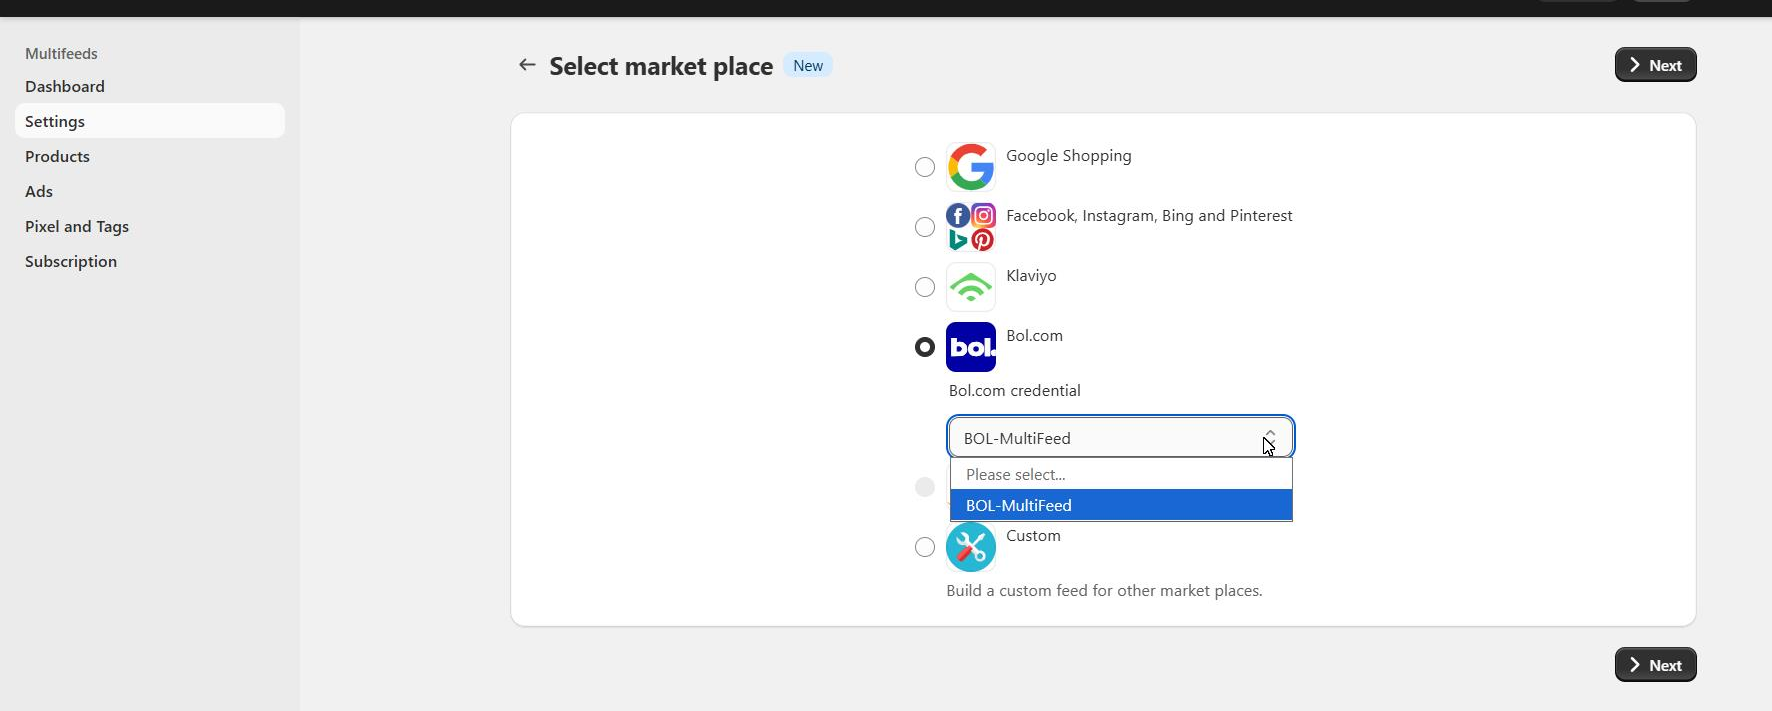Click the Custom feed wrench icon

click(x=970, y=547)
